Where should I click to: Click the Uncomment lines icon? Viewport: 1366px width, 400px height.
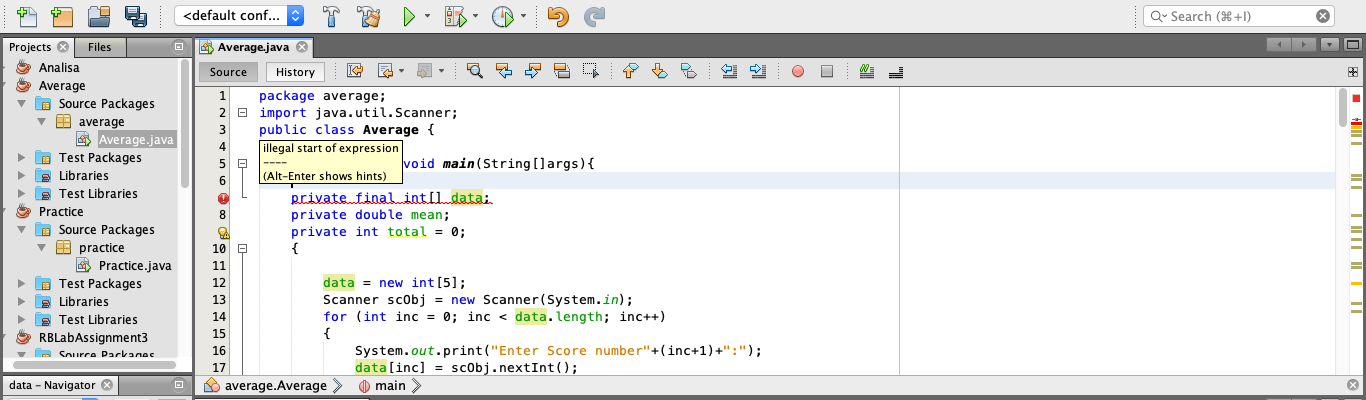click(896, 71)
